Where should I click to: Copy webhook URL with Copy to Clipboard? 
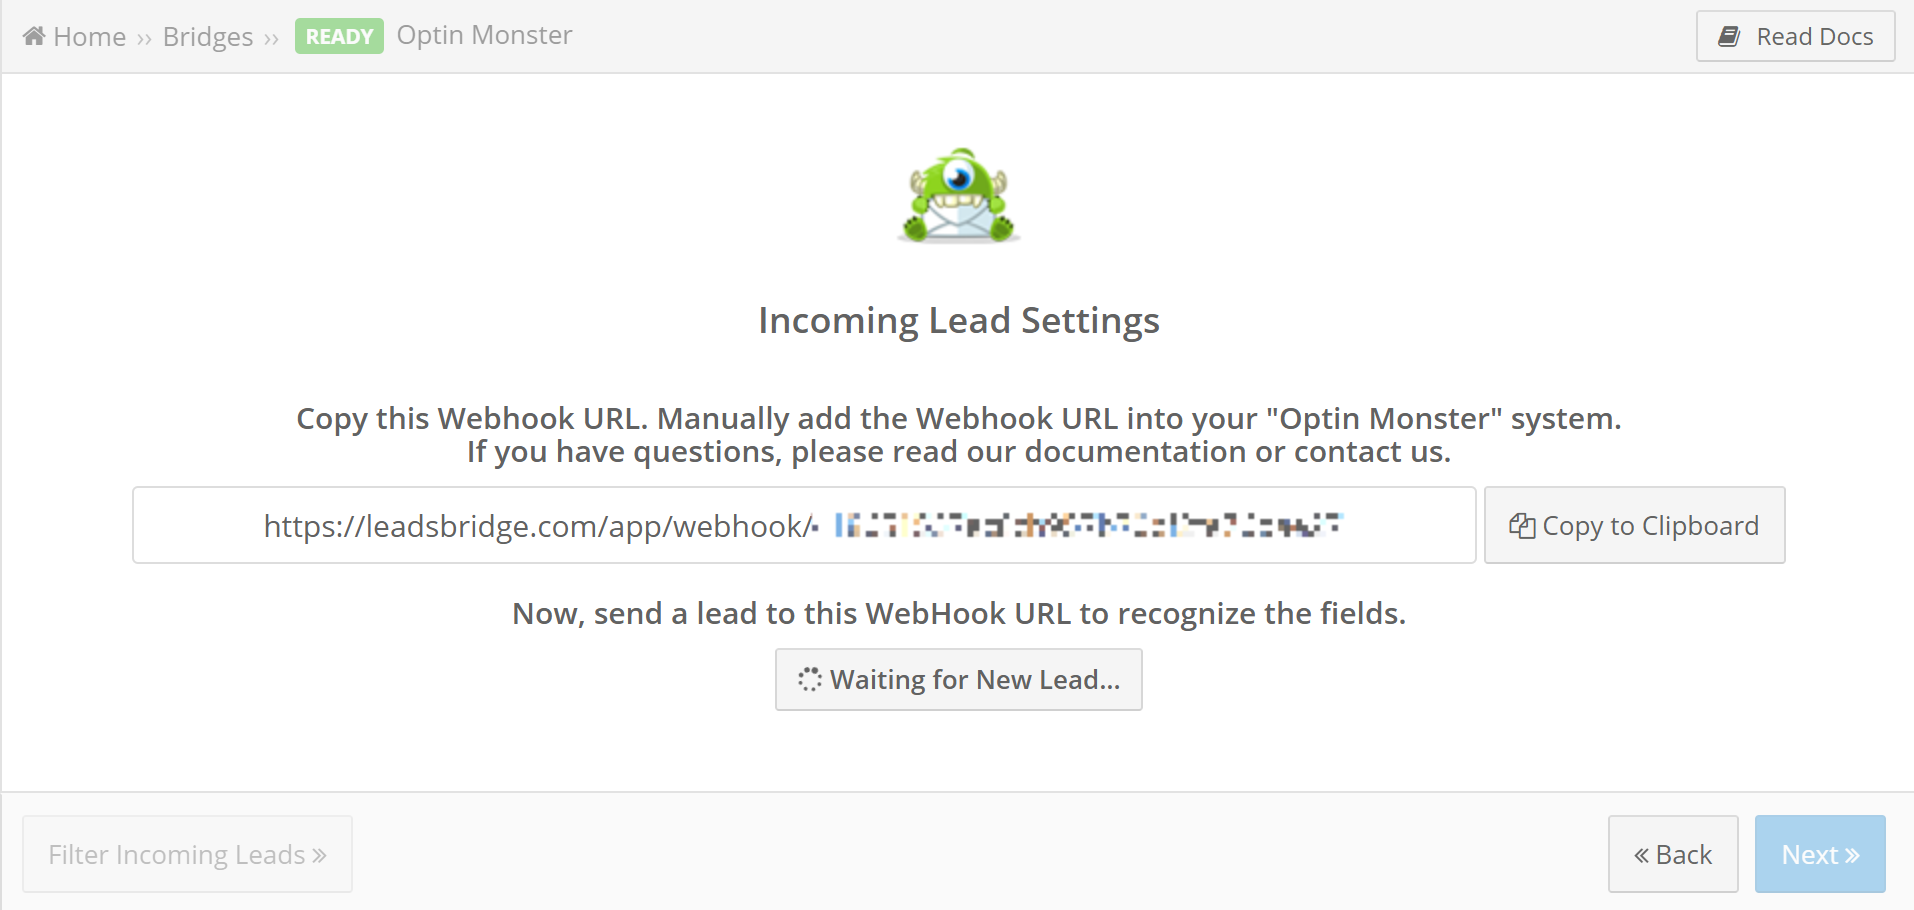pos(1634,525)
